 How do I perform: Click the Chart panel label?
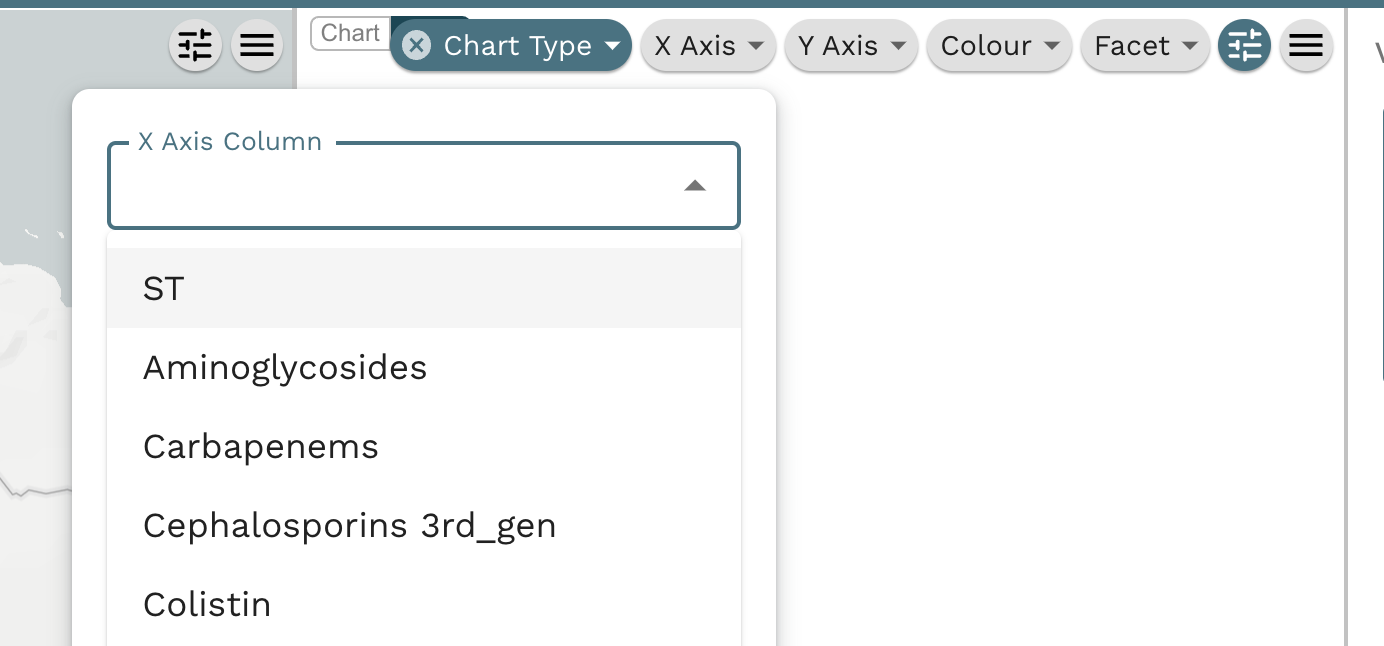350,33
